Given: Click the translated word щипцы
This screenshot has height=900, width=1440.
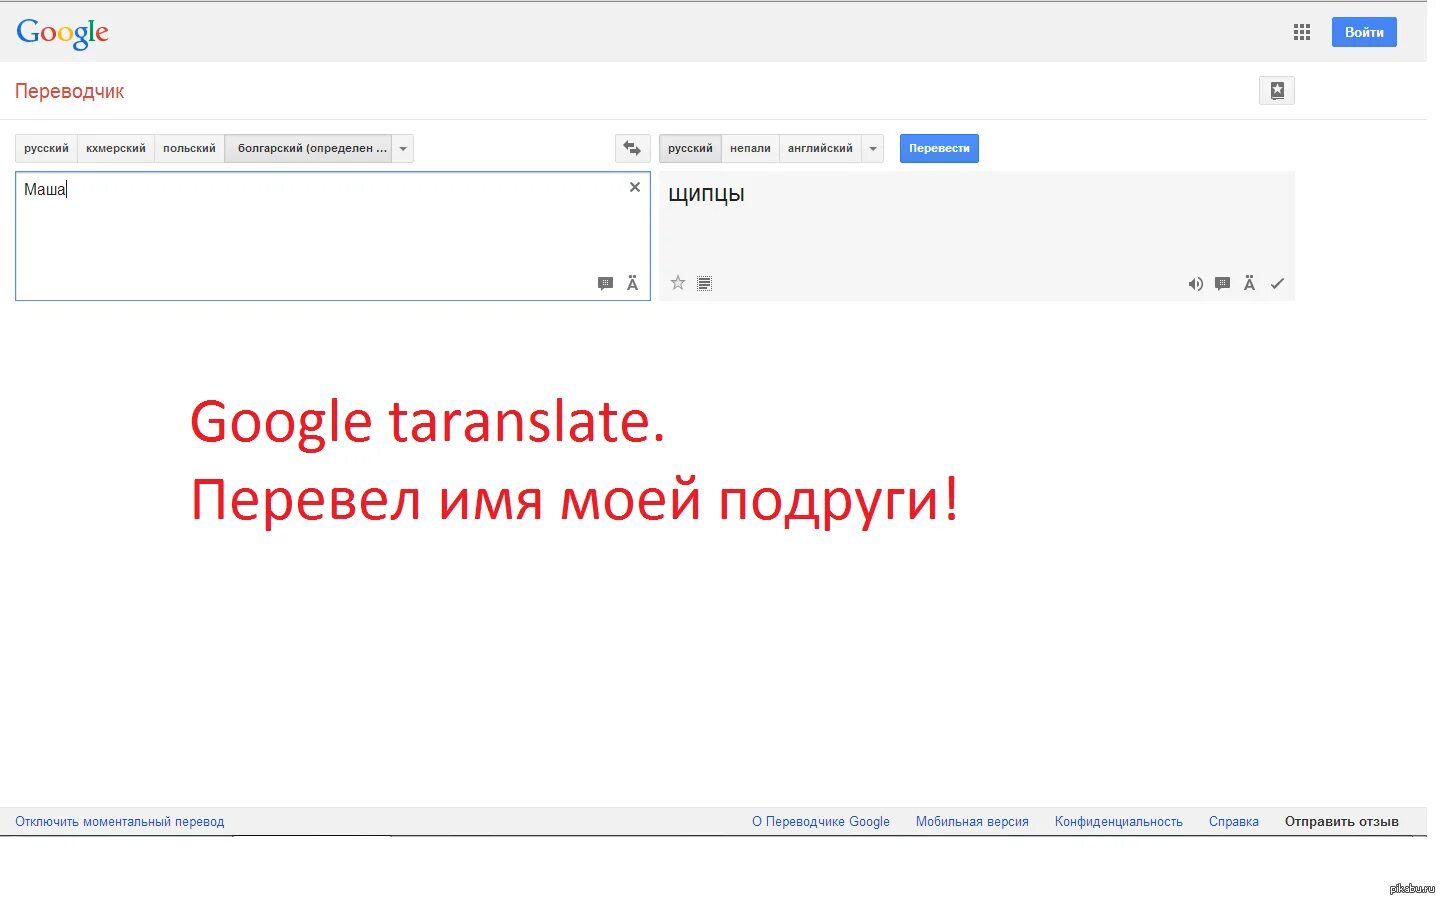Looking at the screenshot, I should pos(706,194).
